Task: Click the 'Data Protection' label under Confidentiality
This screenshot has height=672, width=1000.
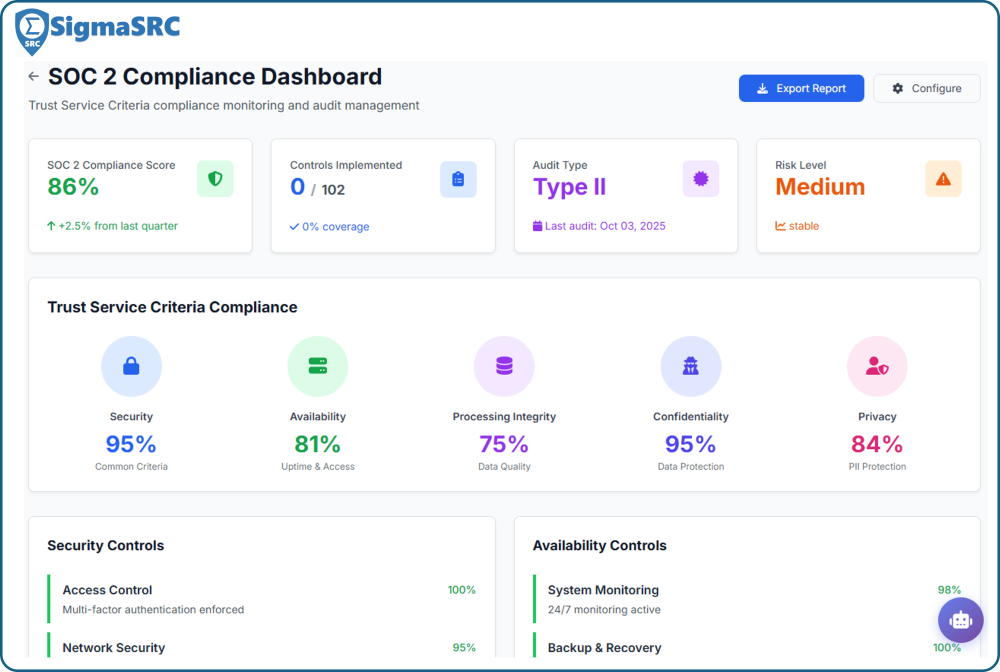Action: point(691,467)
